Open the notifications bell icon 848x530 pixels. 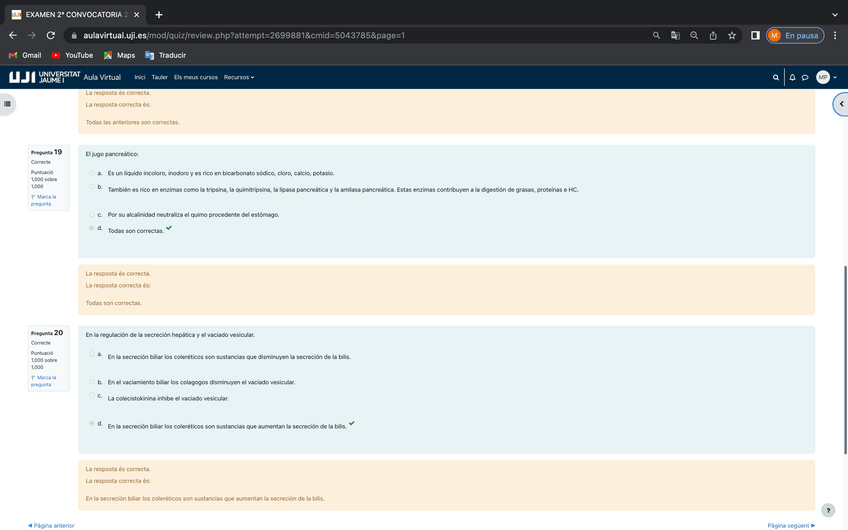coord(792,77)
